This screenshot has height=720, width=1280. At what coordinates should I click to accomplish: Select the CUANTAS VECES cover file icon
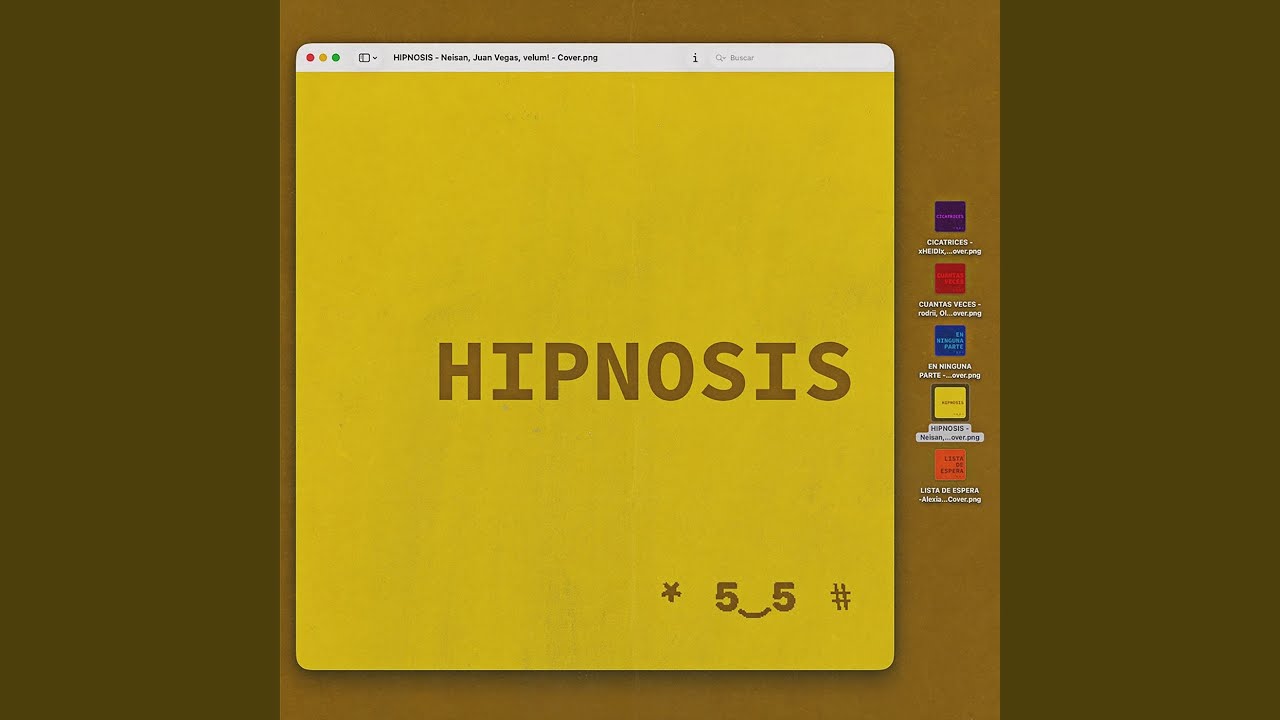[x=950, y=279]
